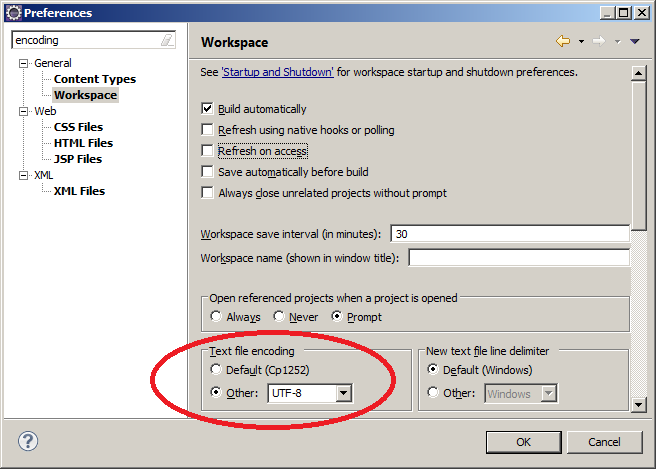Open the back history dropdown arrow
The image size is (656, 469).
point(580,42)
